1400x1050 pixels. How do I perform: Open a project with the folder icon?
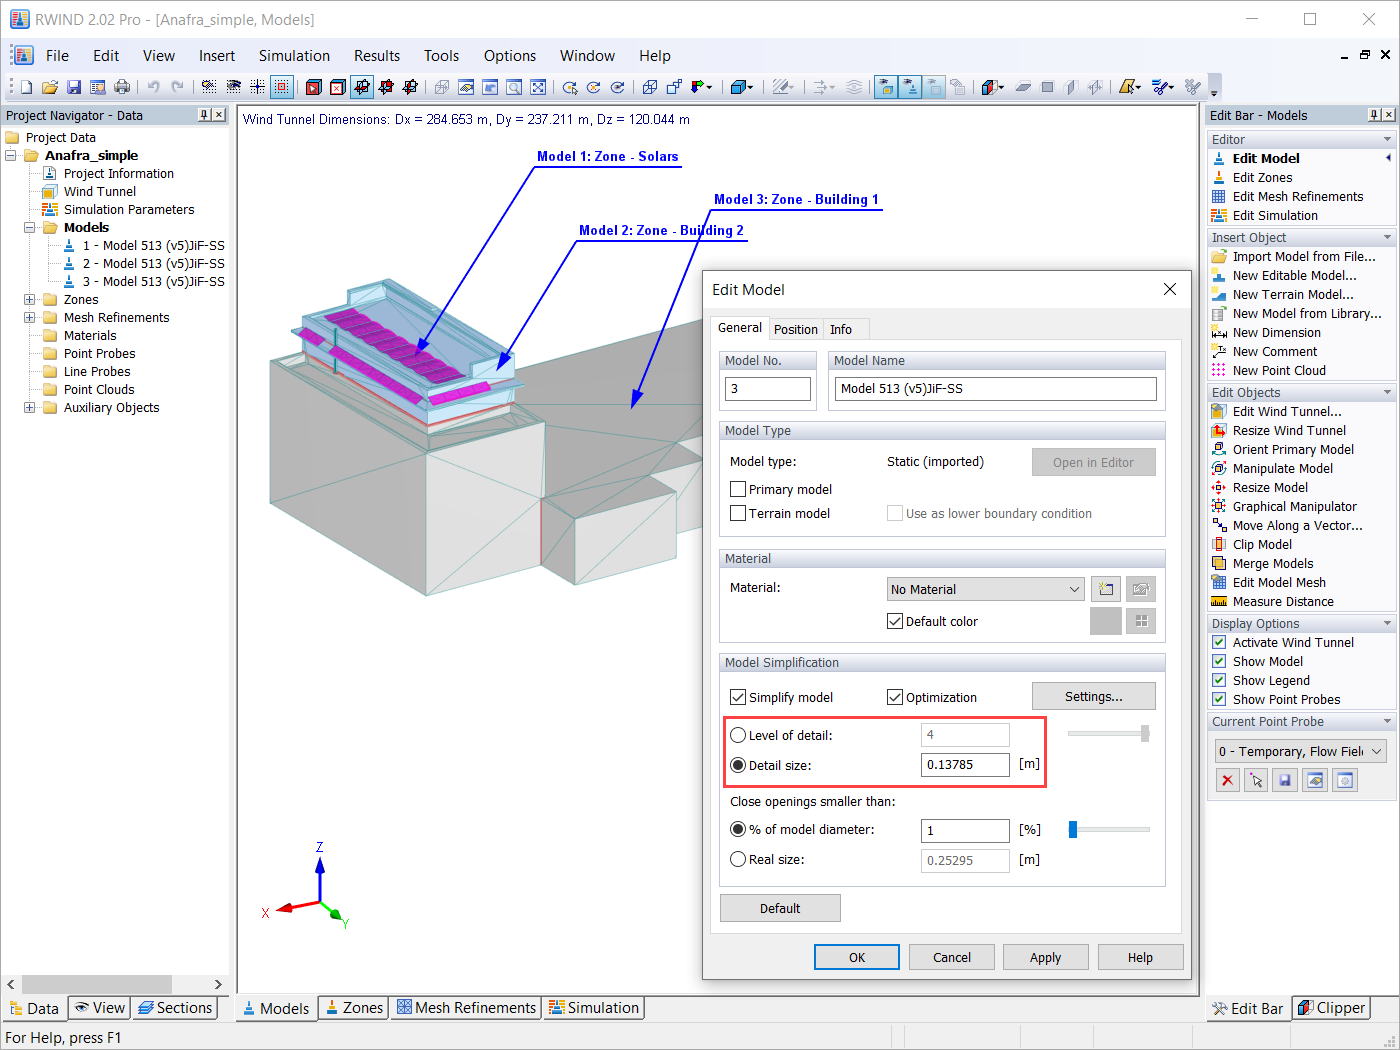tap(50, 87)
